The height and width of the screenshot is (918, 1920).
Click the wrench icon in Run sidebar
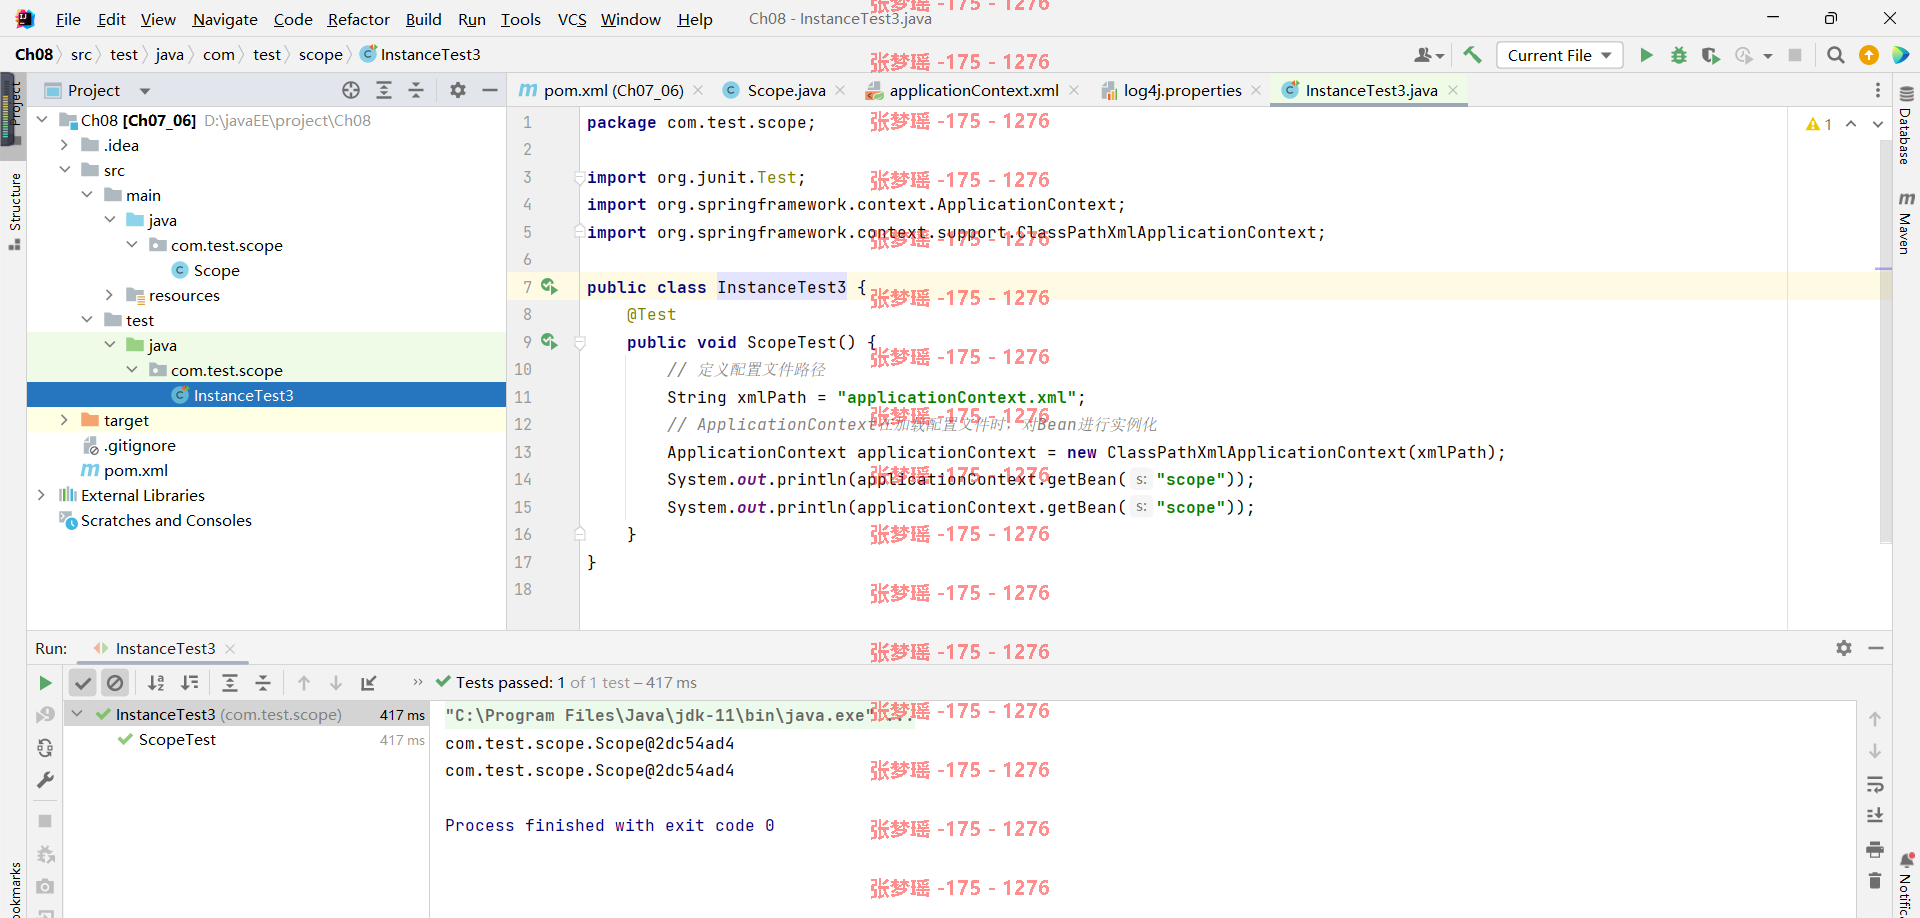pyautogui.click(x=45, y=780)
